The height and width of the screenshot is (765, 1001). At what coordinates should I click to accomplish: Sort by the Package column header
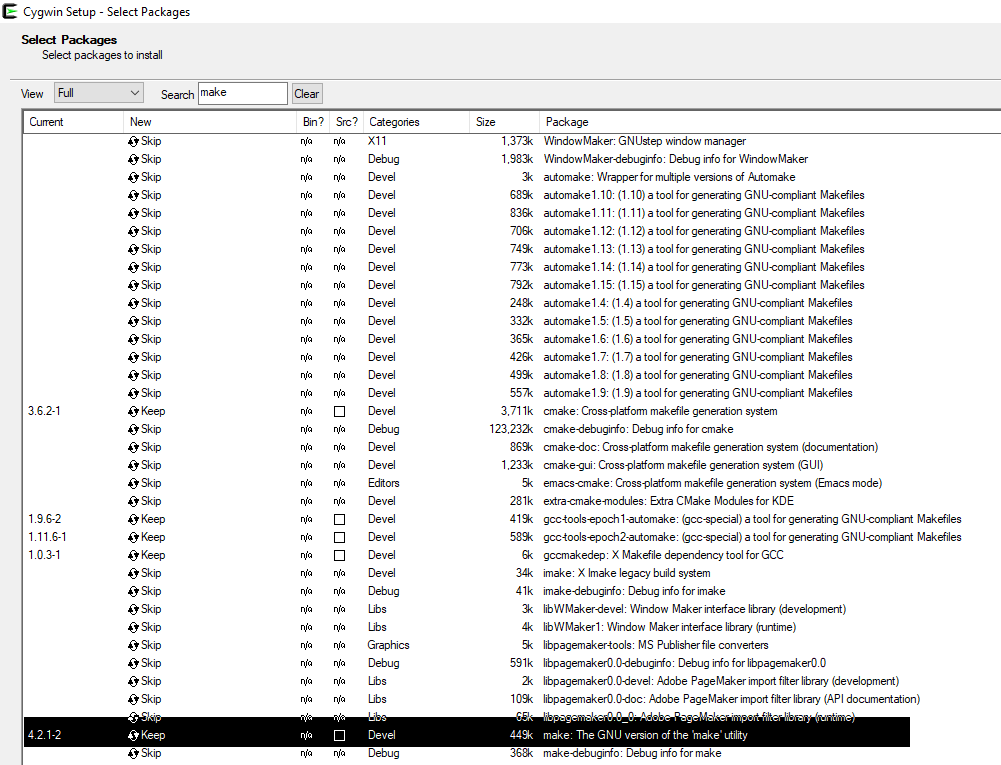coord(770,122)
